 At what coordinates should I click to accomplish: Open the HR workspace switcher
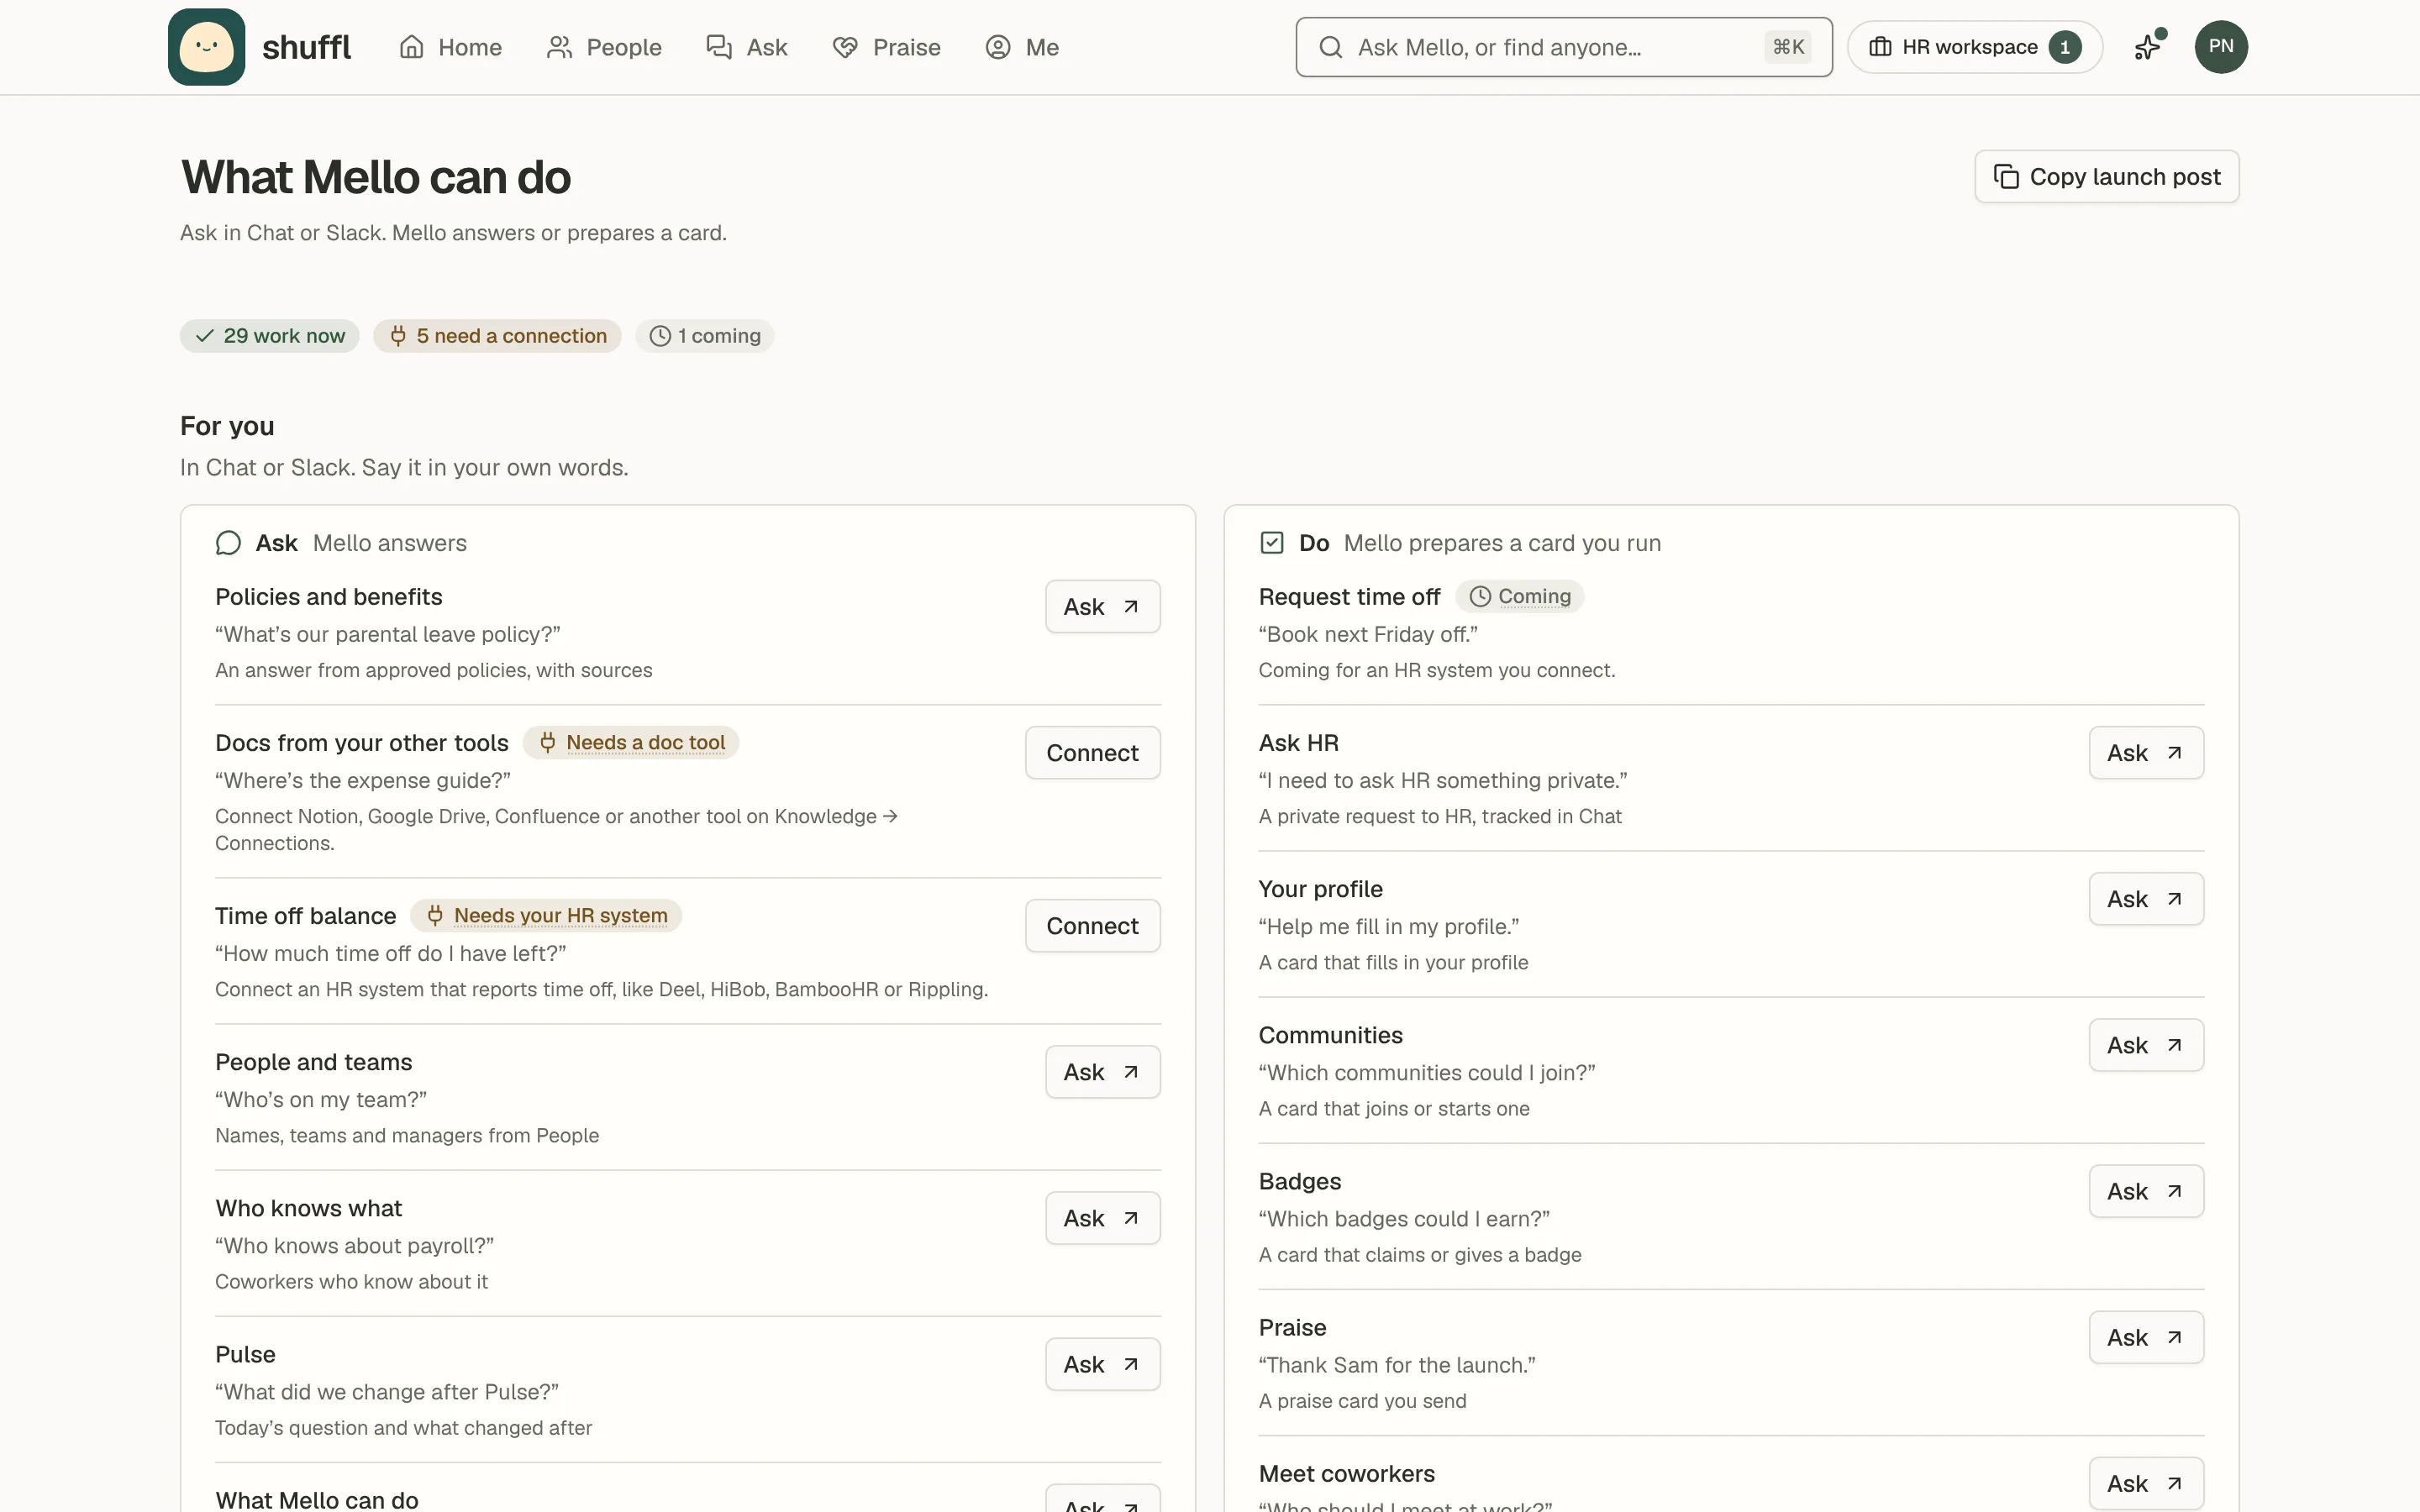coord(1975,47)
